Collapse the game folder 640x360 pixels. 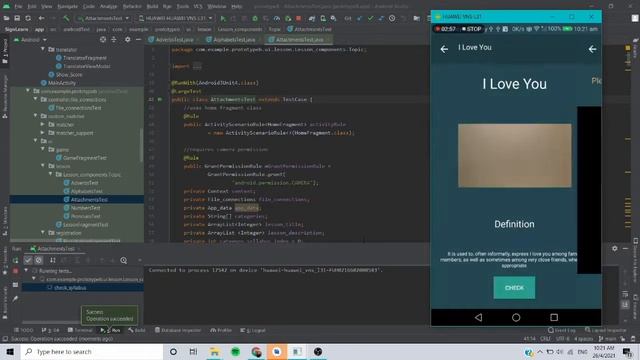43,149
